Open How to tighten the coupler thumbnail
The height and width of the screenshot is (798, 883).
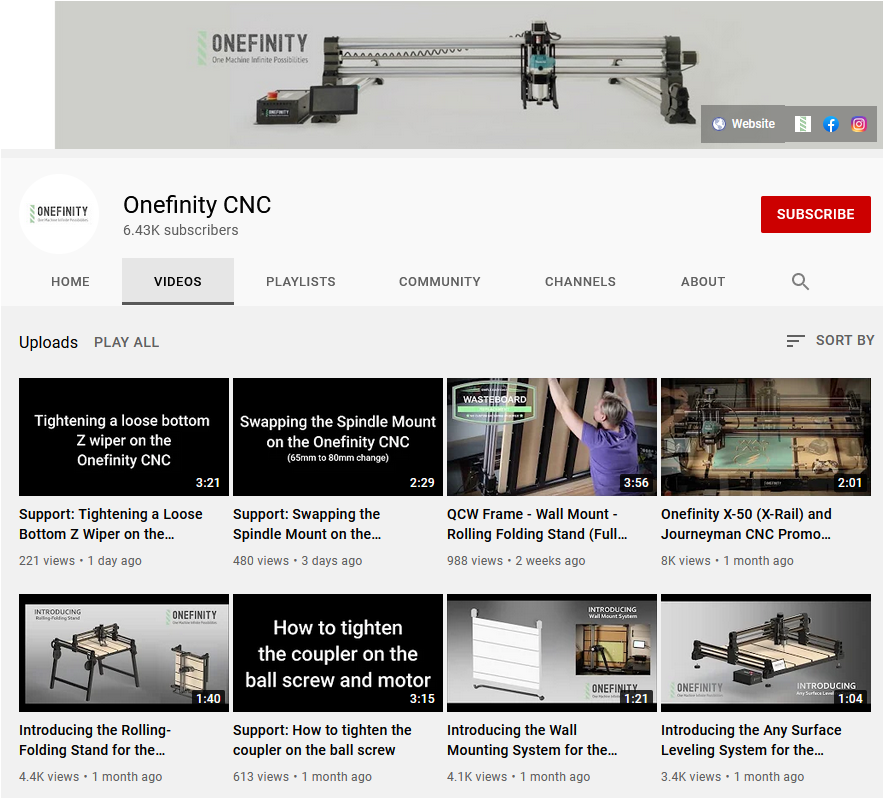338,653
